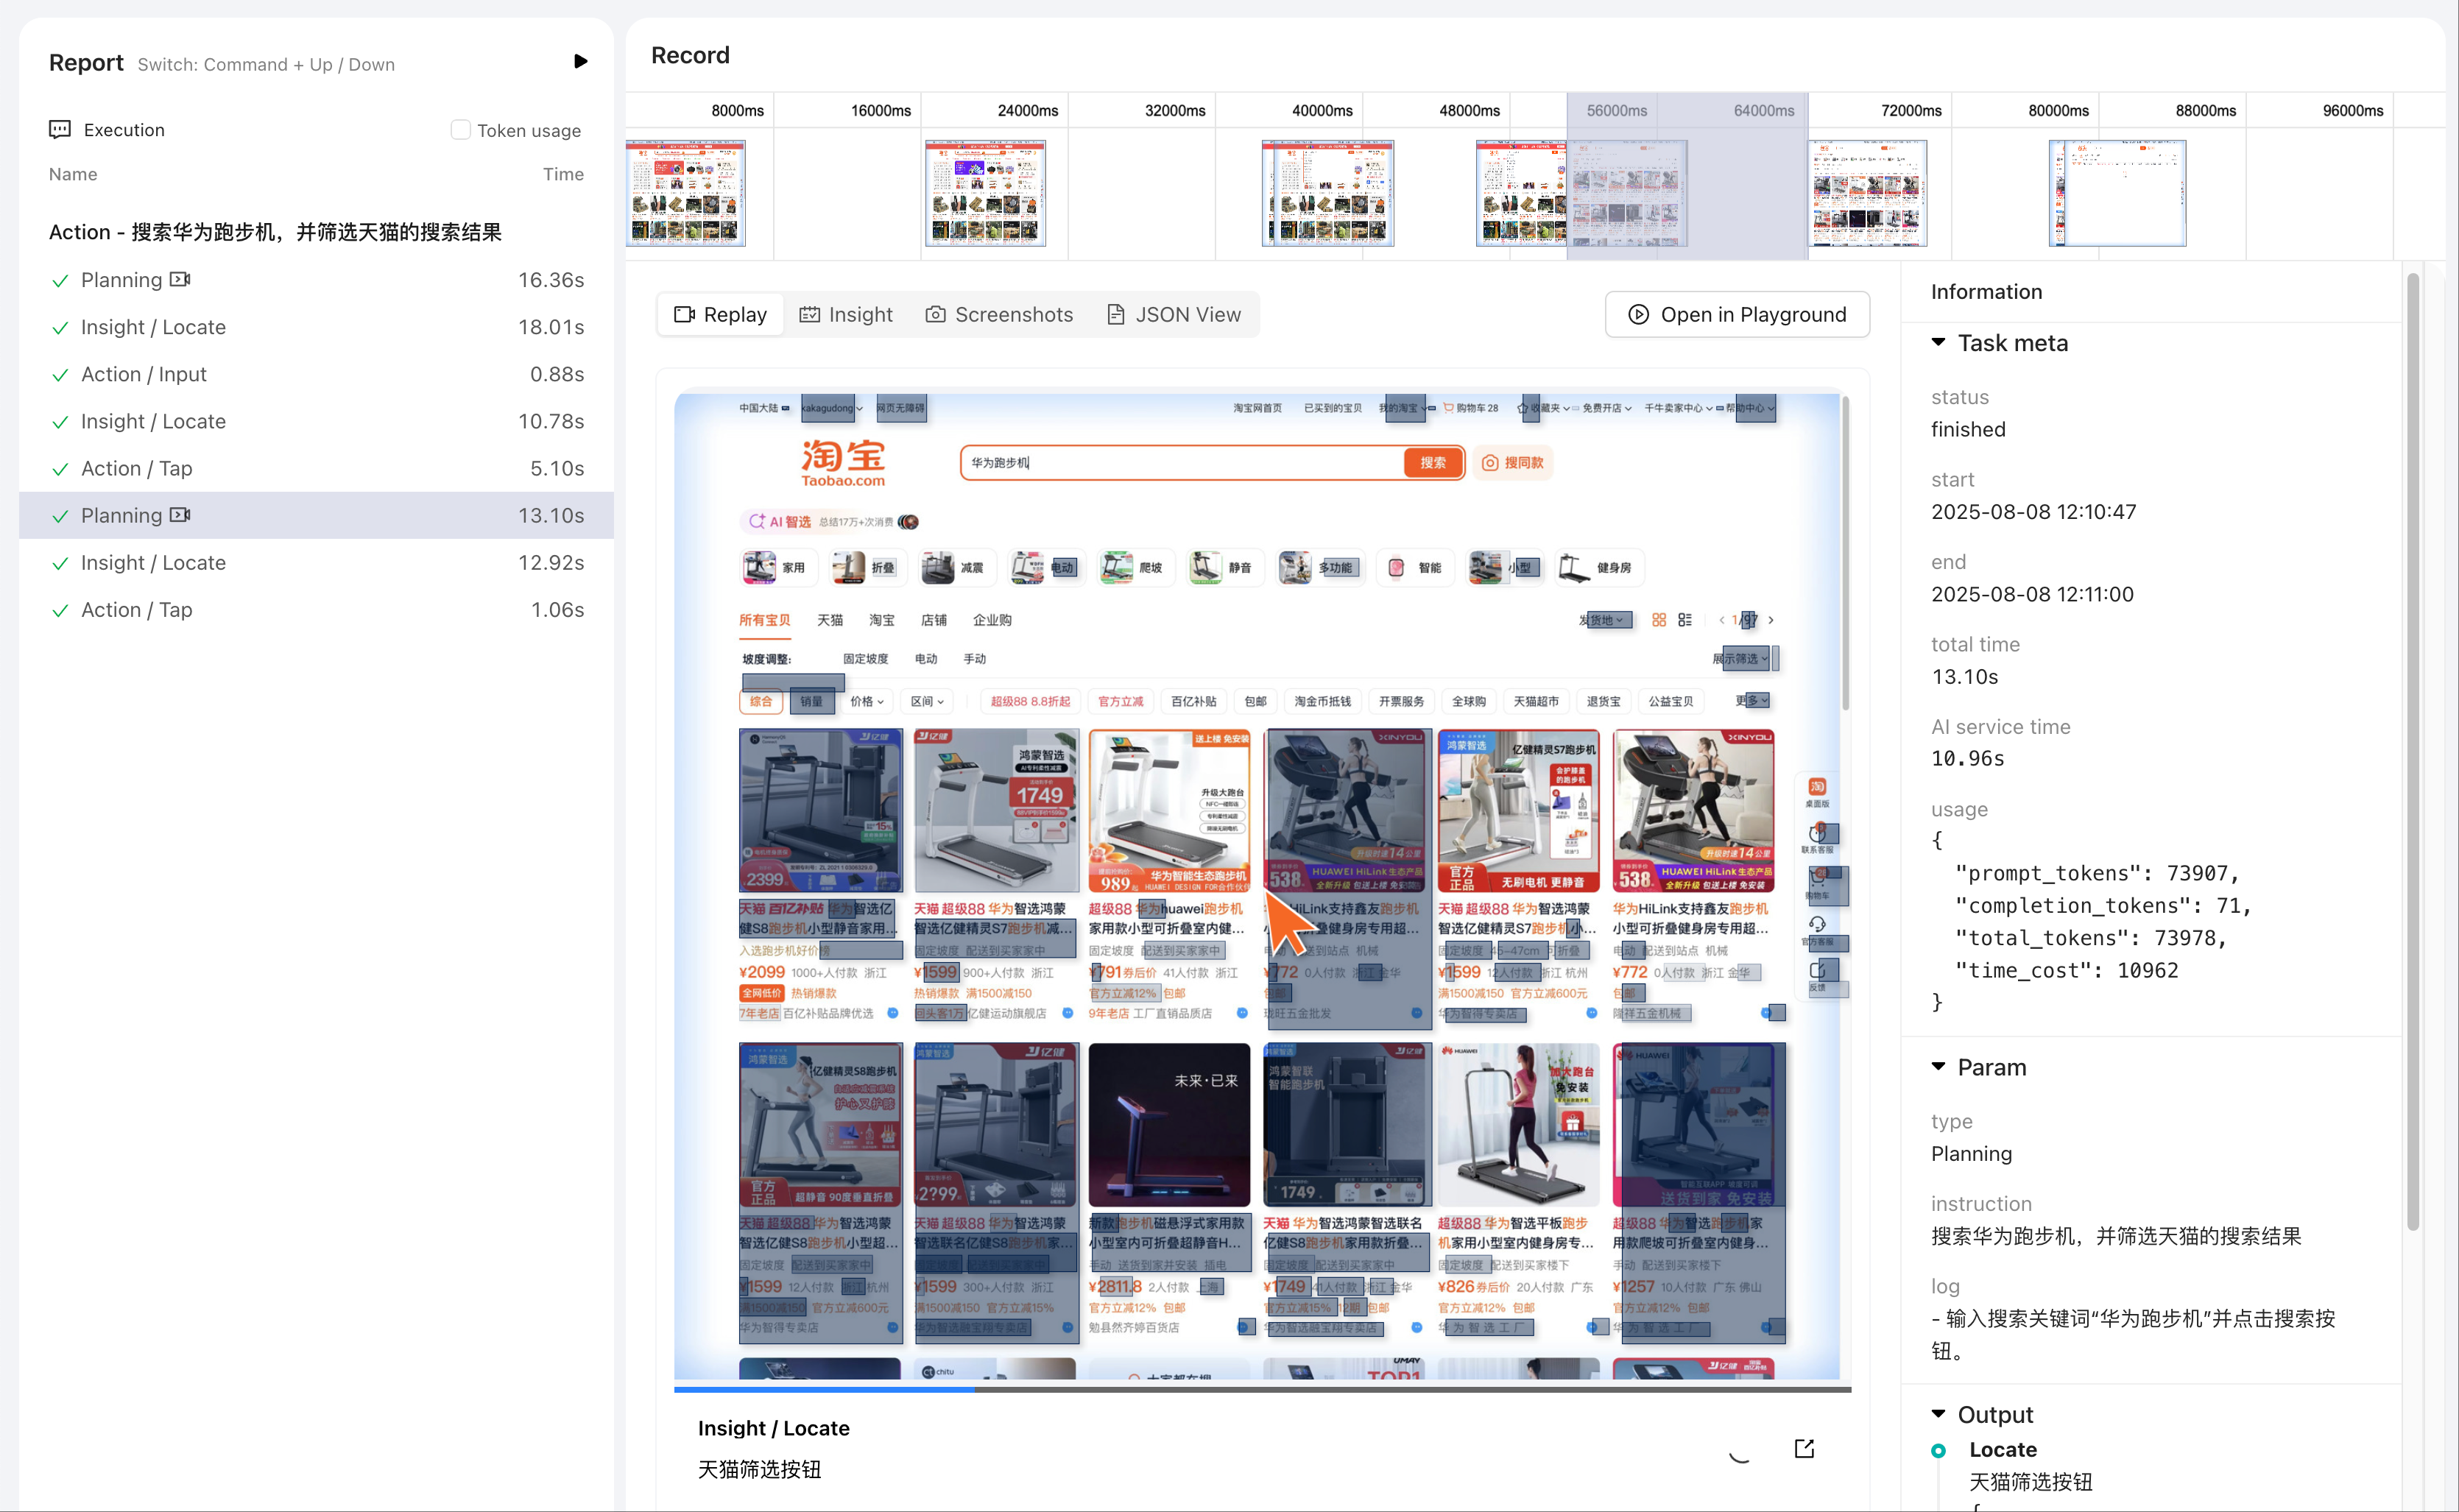Collapse the Output section
The image size is (2459, 1512).
[x=1938, y=1414]
